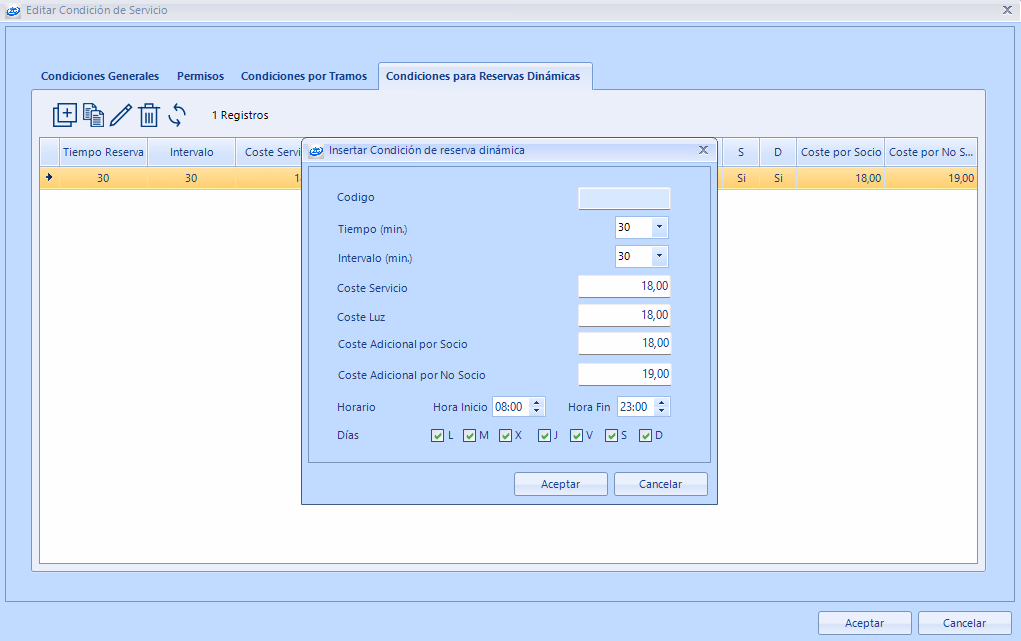This screenshot has width=1021, height=641.
Task: Select the Permisos tab
Action: [x=200, y=76]
